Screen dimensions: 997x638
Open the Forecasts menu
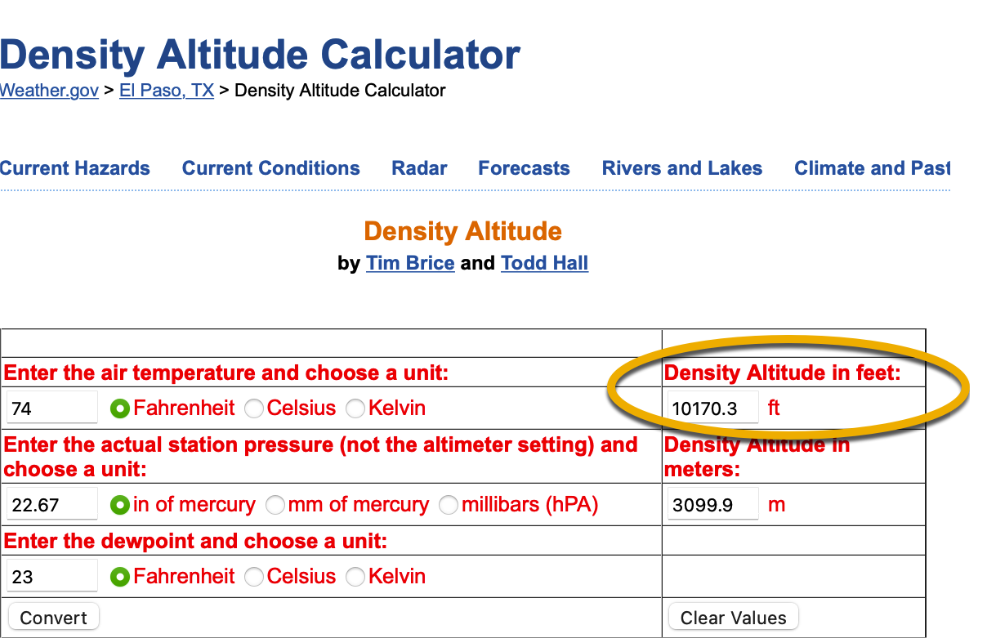pyautogui.click(x=523, y=168)
